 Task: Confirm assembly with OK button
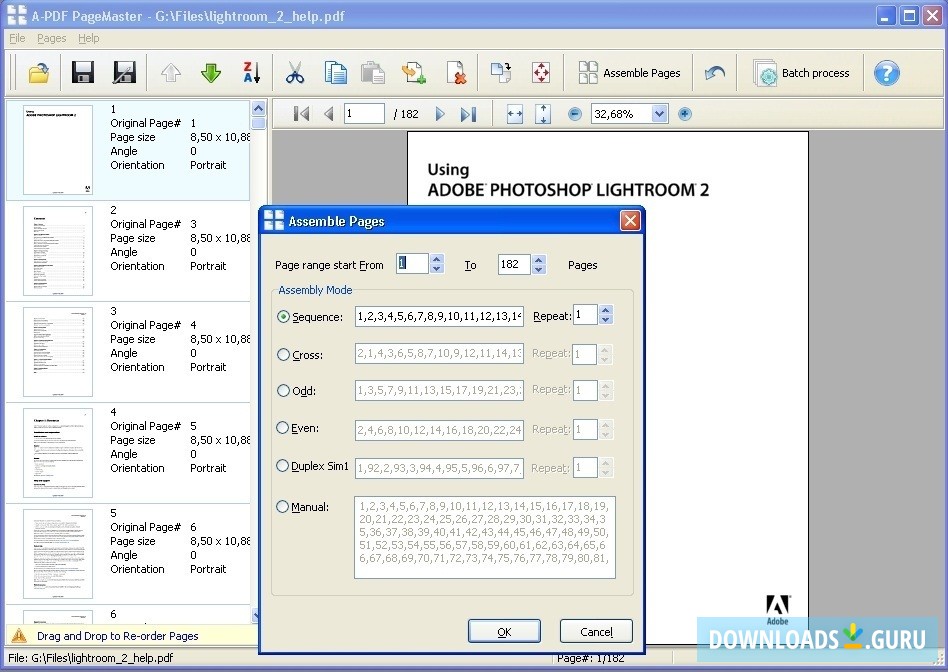coord(504,631)
